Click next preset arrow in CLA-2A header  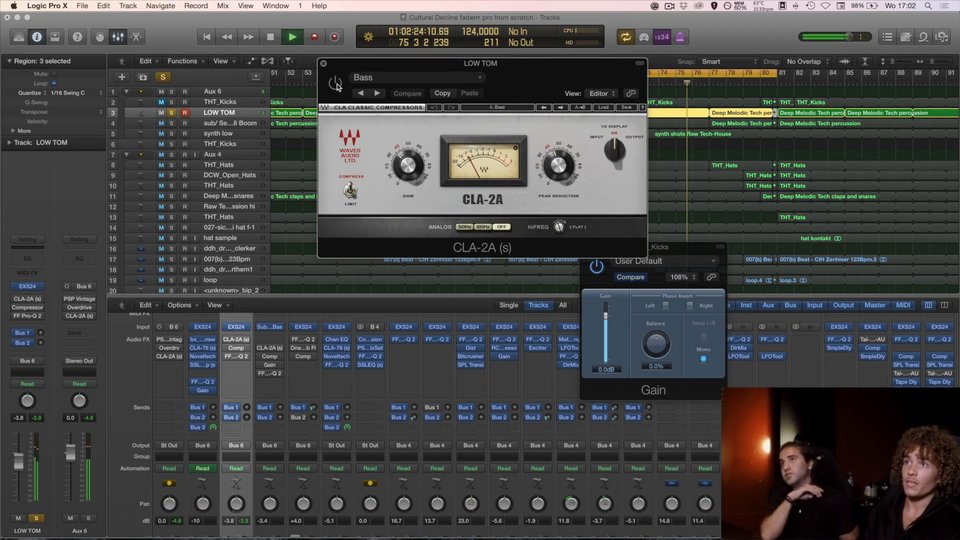(377, 94)
